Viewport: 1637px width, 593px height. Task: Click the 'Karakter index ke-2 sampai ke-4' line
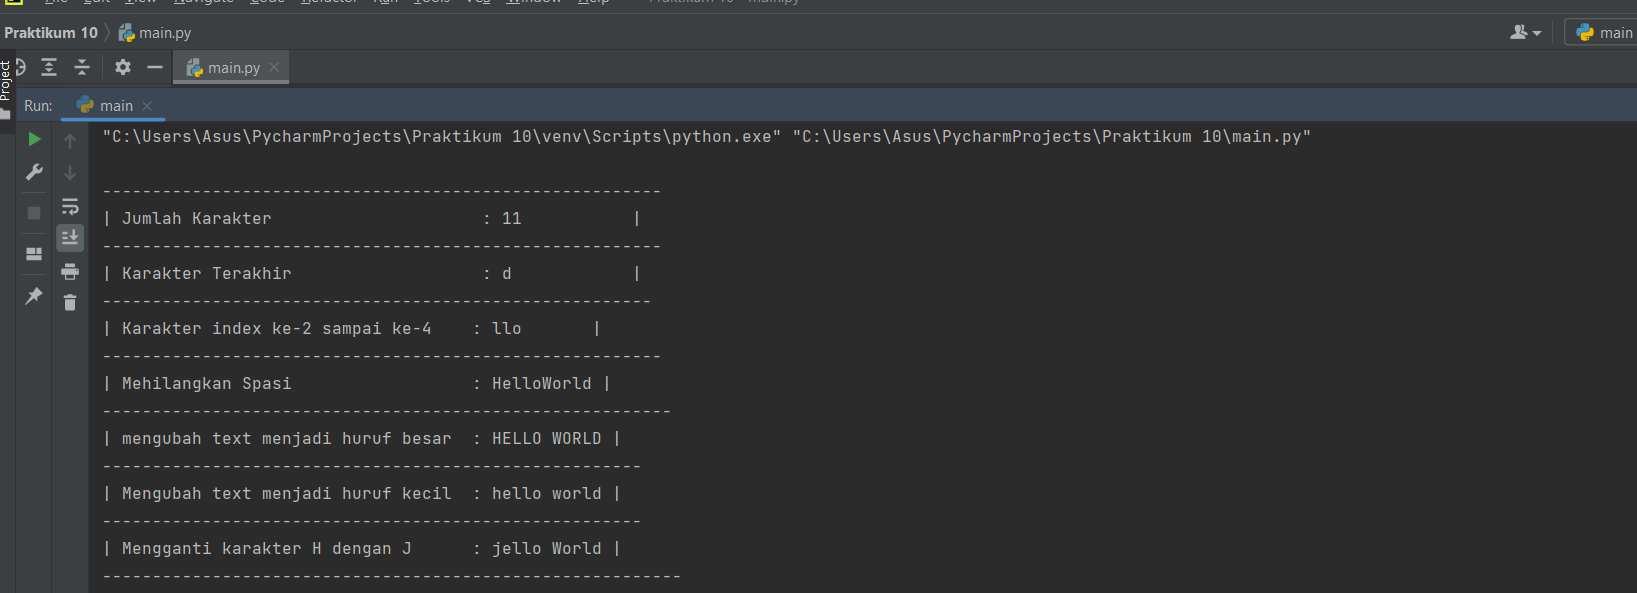pyautogui.click(x=351, y=328)
